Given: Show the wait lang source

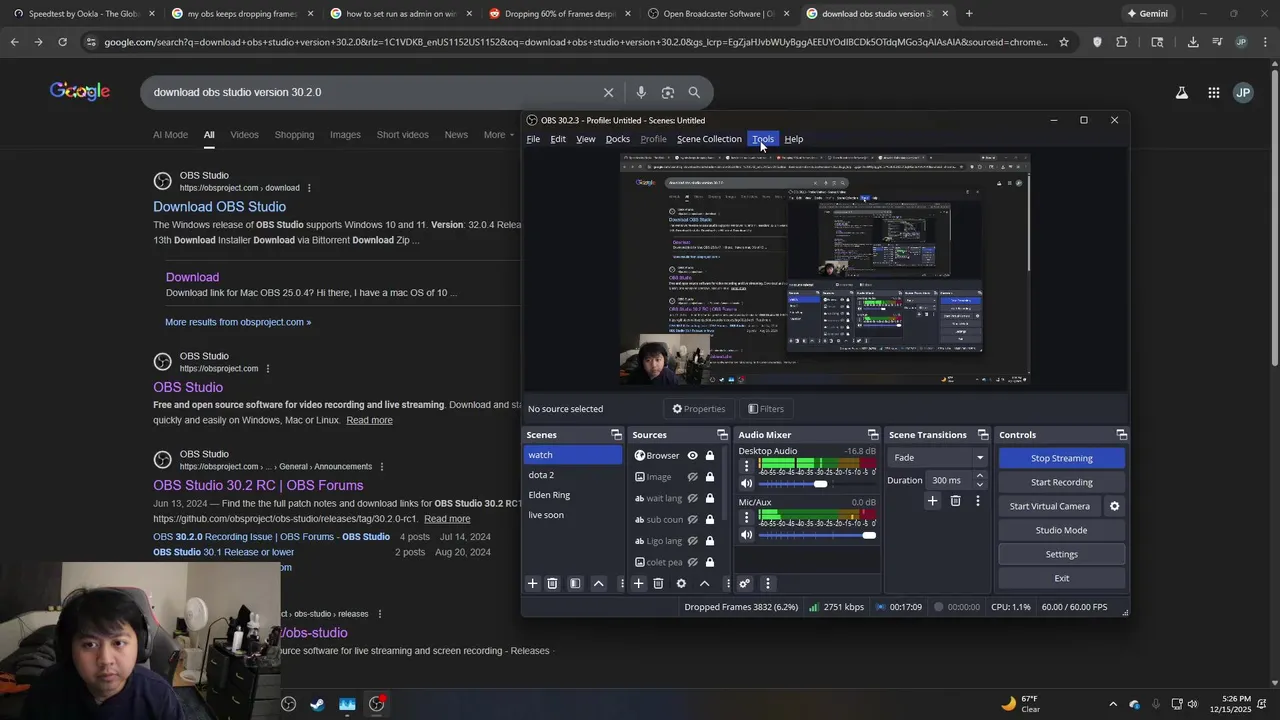Looking at the screenshot, I should point(692,498).
